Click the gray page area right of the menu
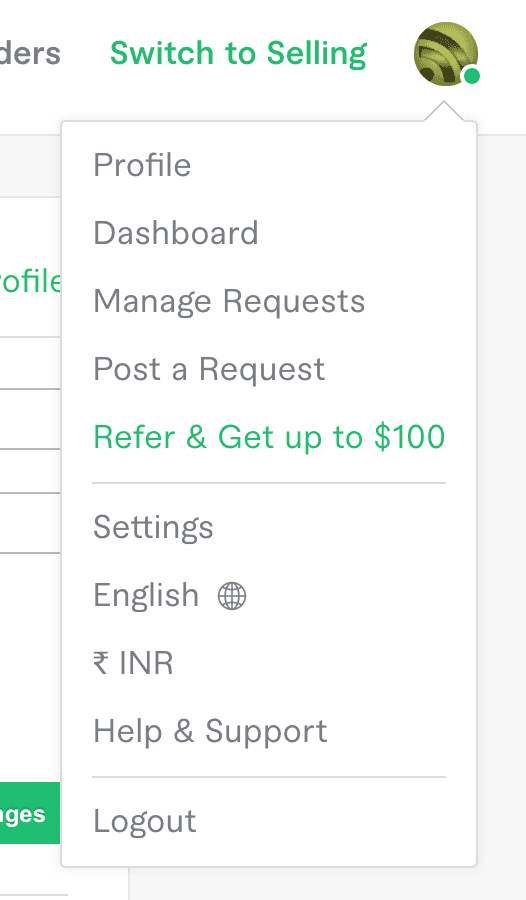The width and height of the screenshot is (526, 900). coord(501,517)
